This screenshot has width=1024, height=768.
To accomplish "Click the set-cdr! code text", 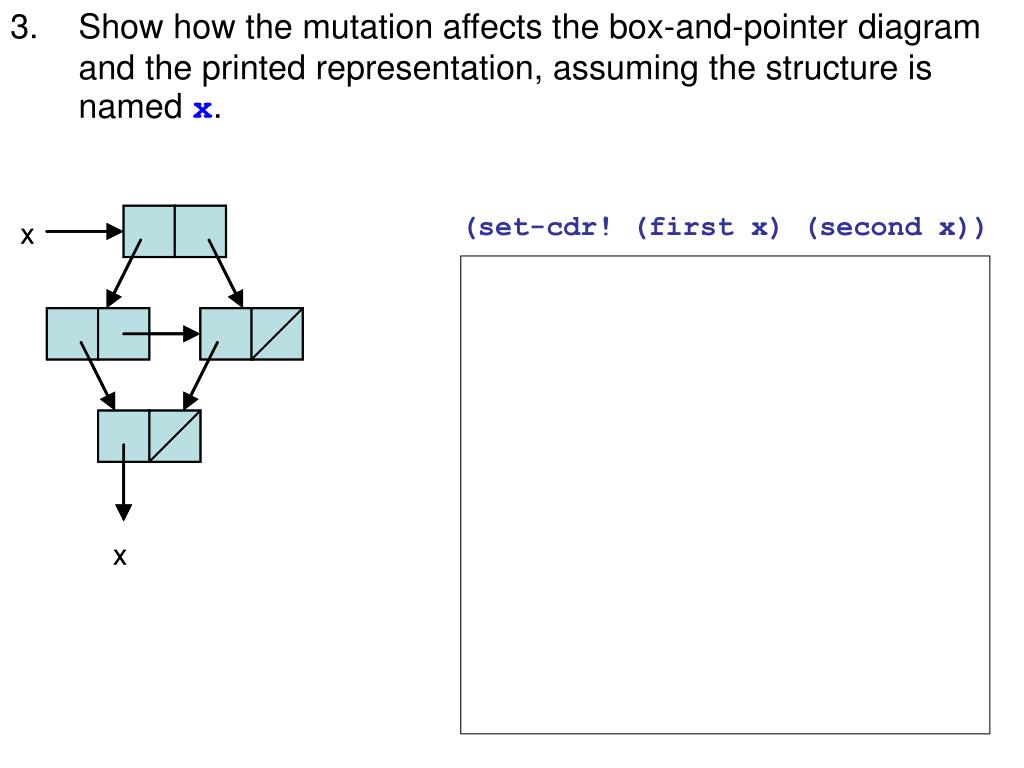I will tap(538, 227).
